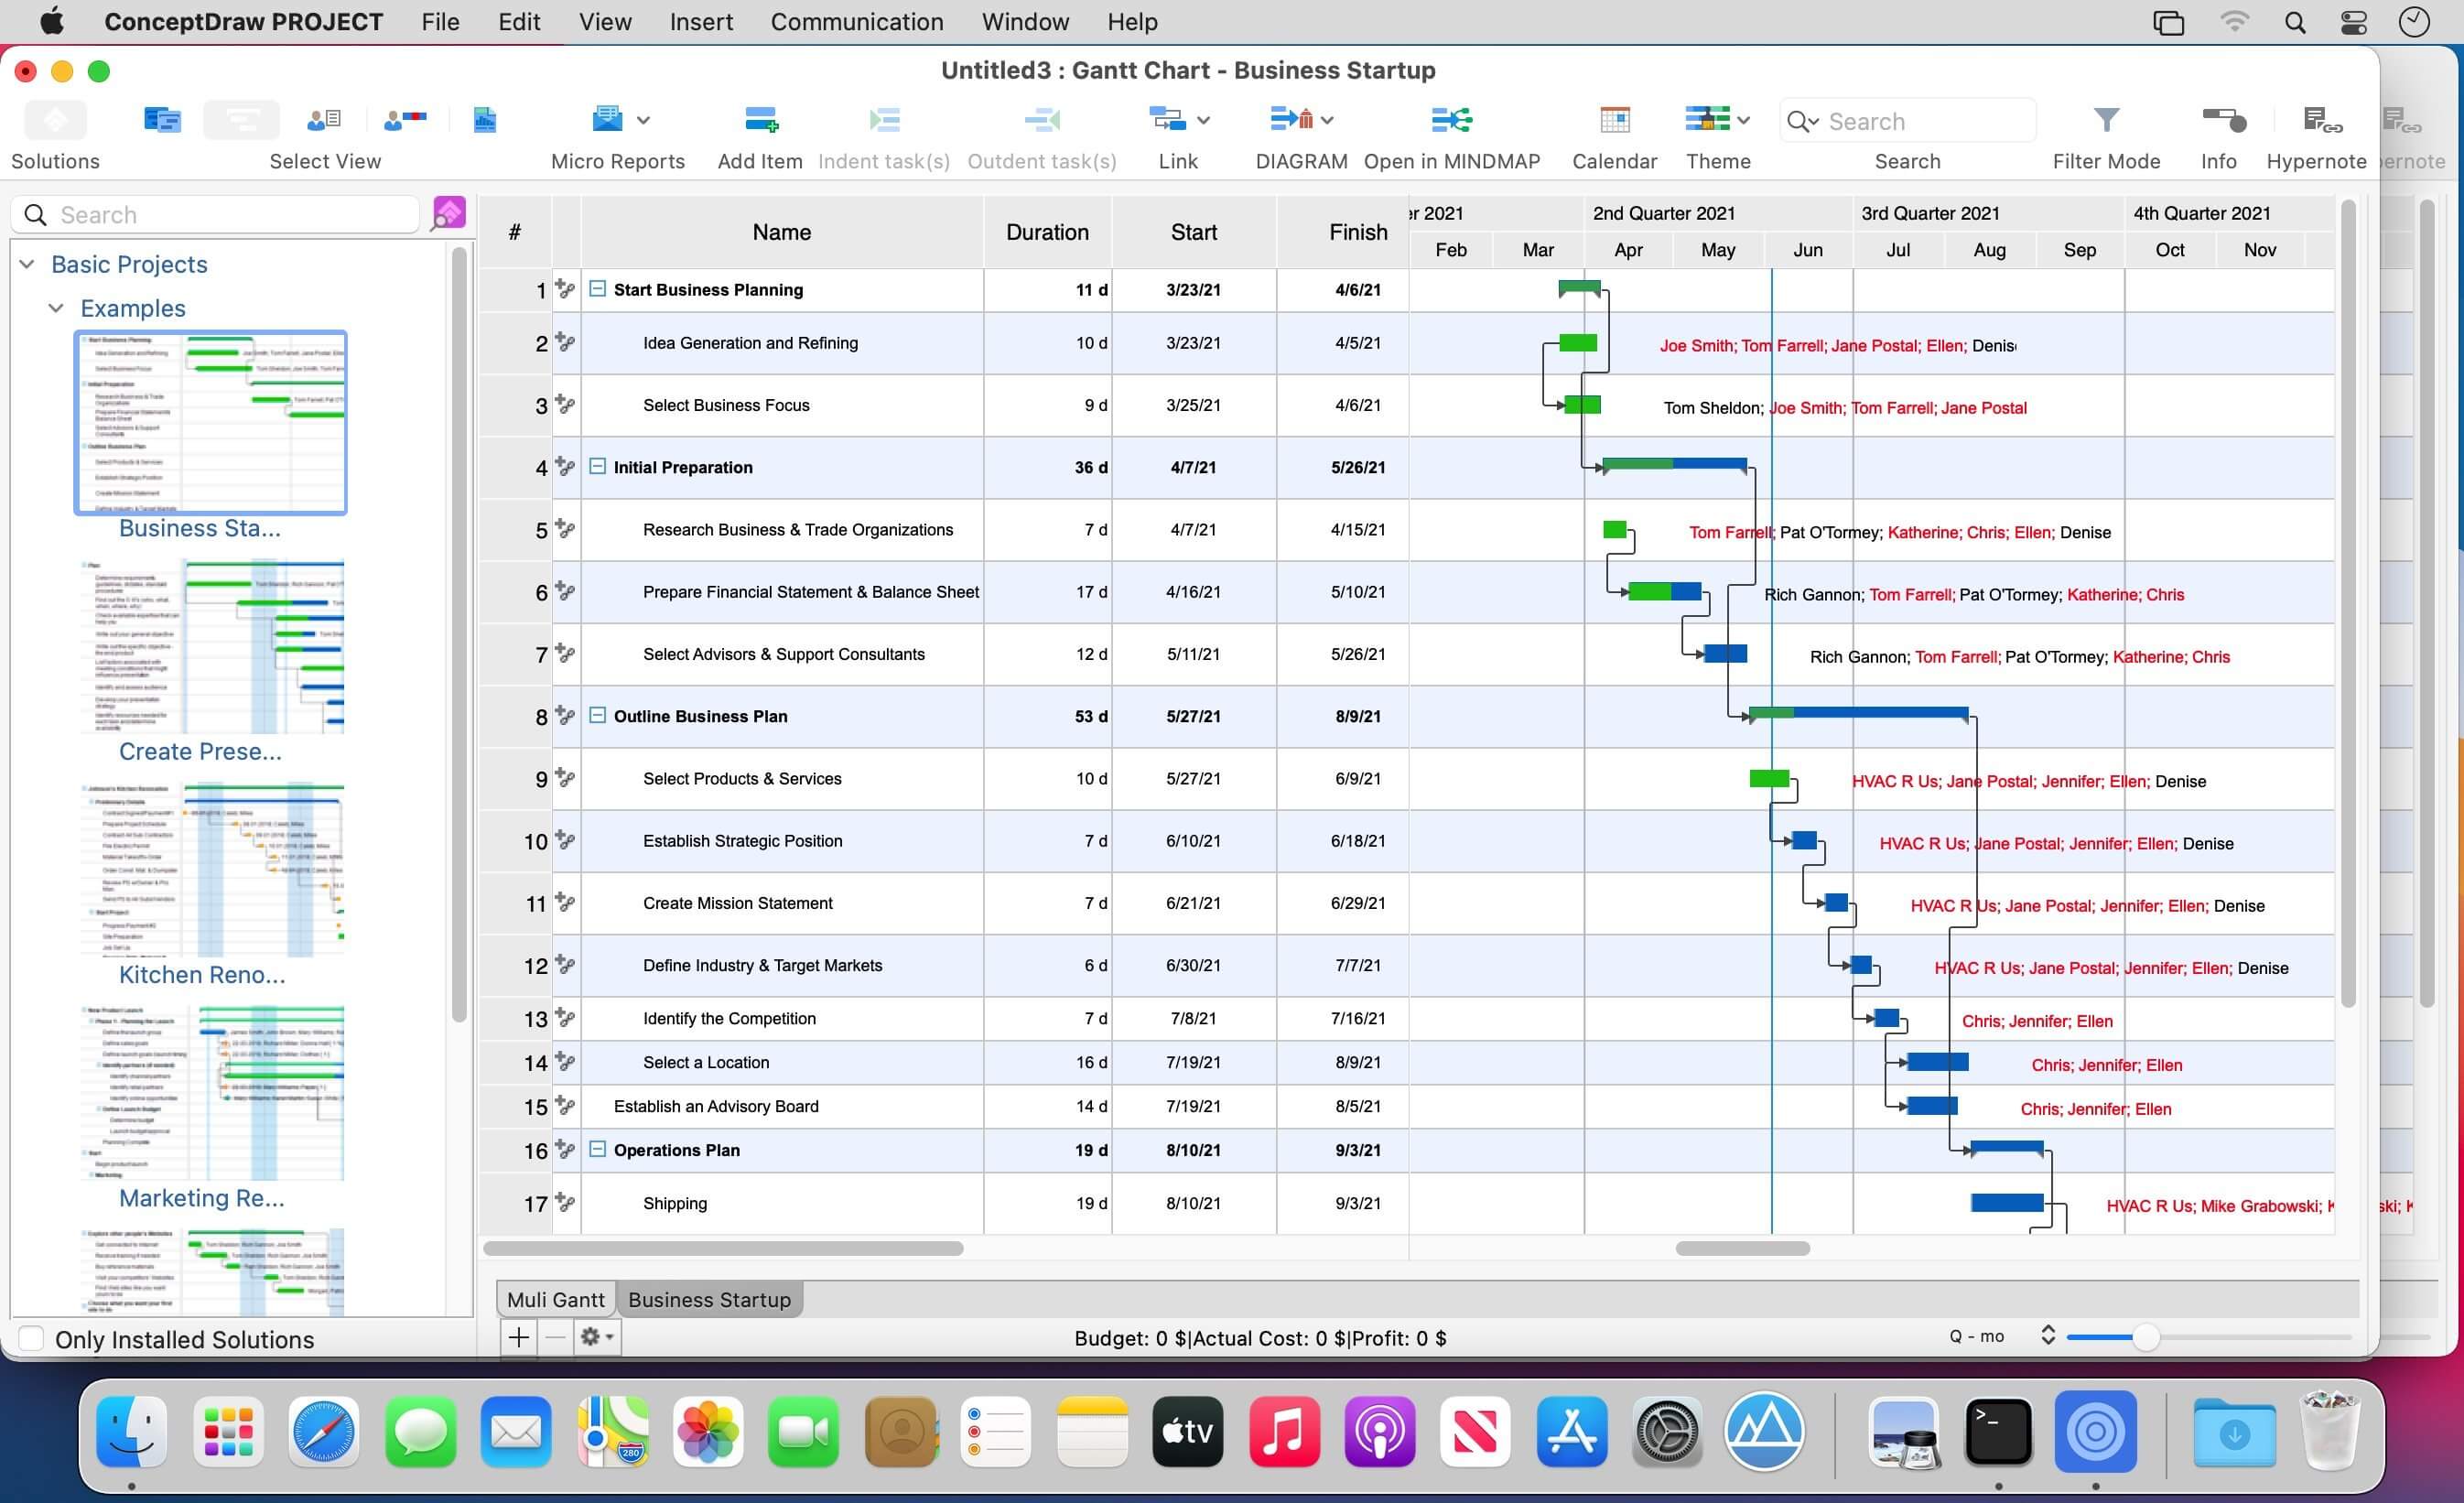Collapse the Basic Projects tree section
Viewport: 2464px width, 1503px height.
click(28, 264)
